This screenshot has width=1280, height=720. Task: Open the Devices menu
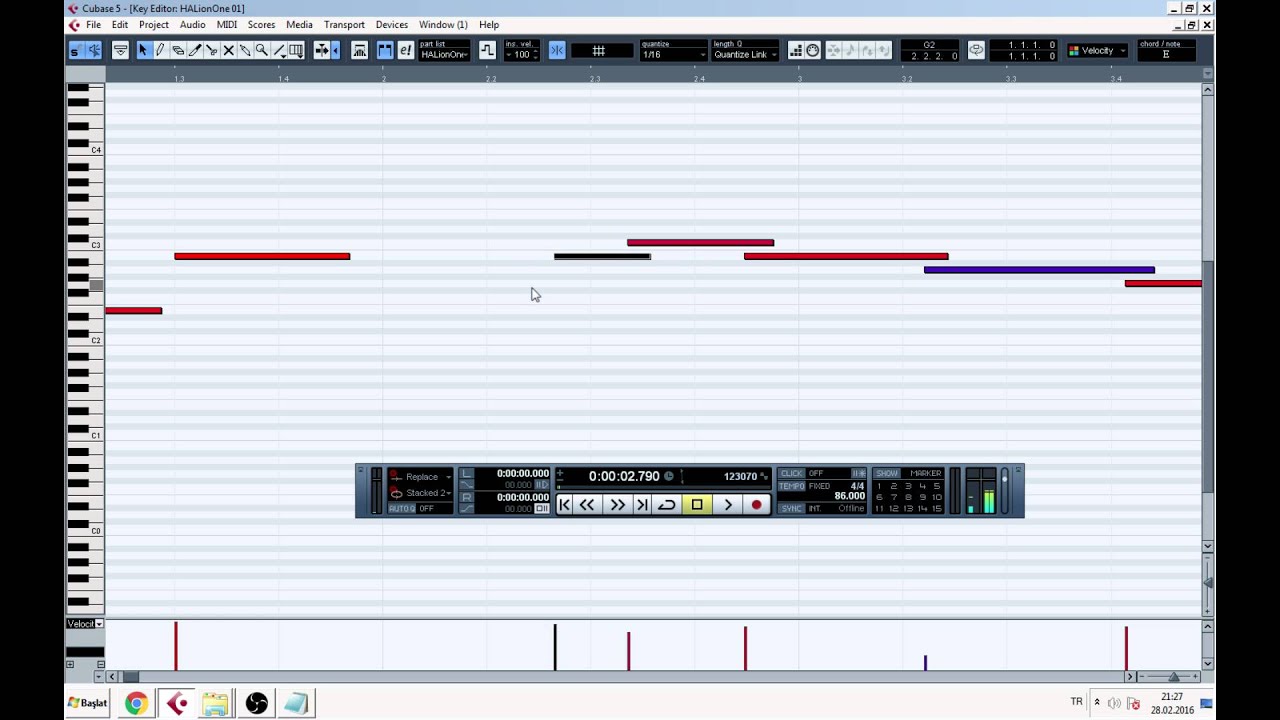pyautogui.click(x=392, y=25)
